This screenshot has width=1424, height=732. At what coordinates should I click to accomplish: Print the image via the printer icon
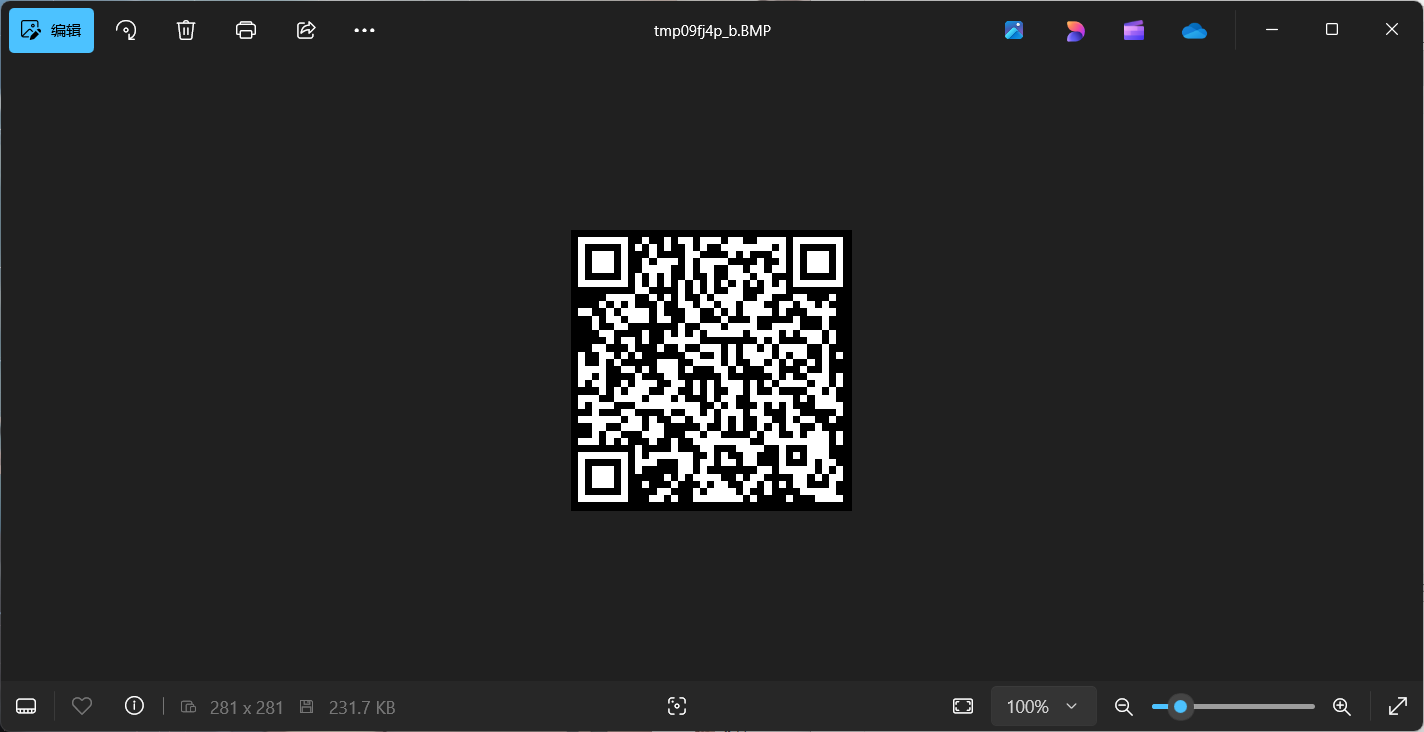[x=246, y=30]
